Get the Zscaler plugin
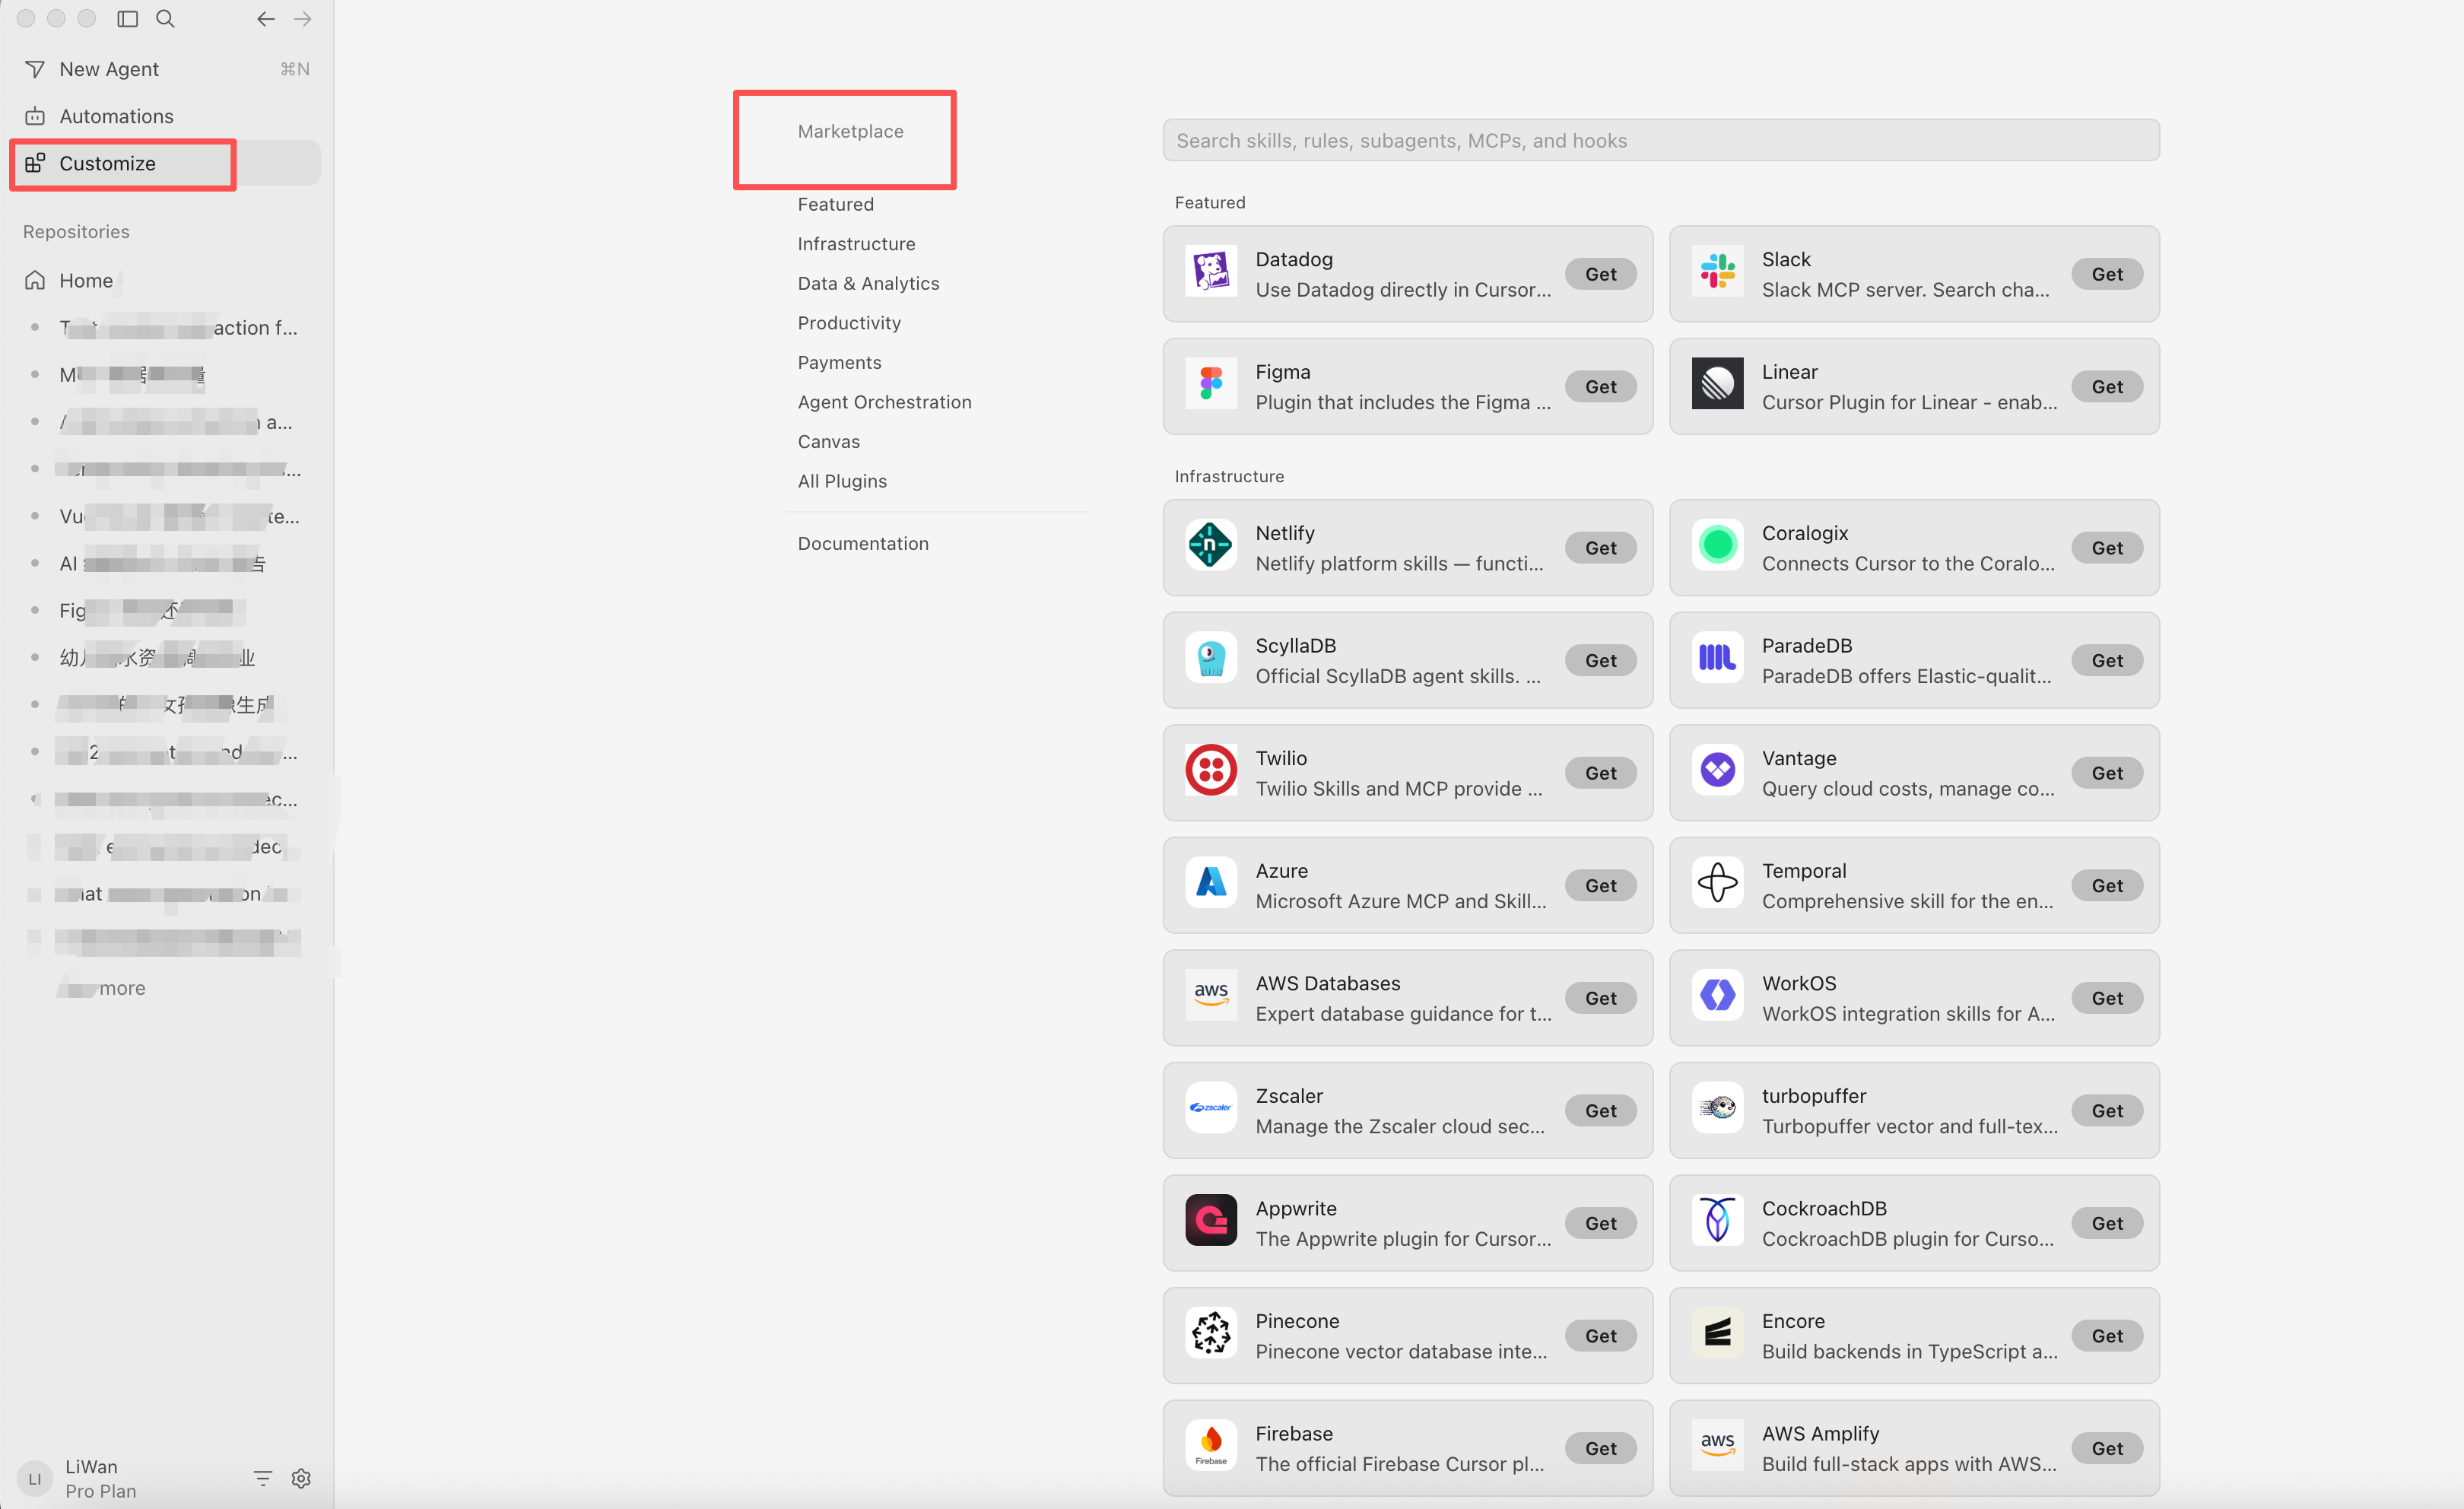 pyautogui.click(x=1600, y=1111)
